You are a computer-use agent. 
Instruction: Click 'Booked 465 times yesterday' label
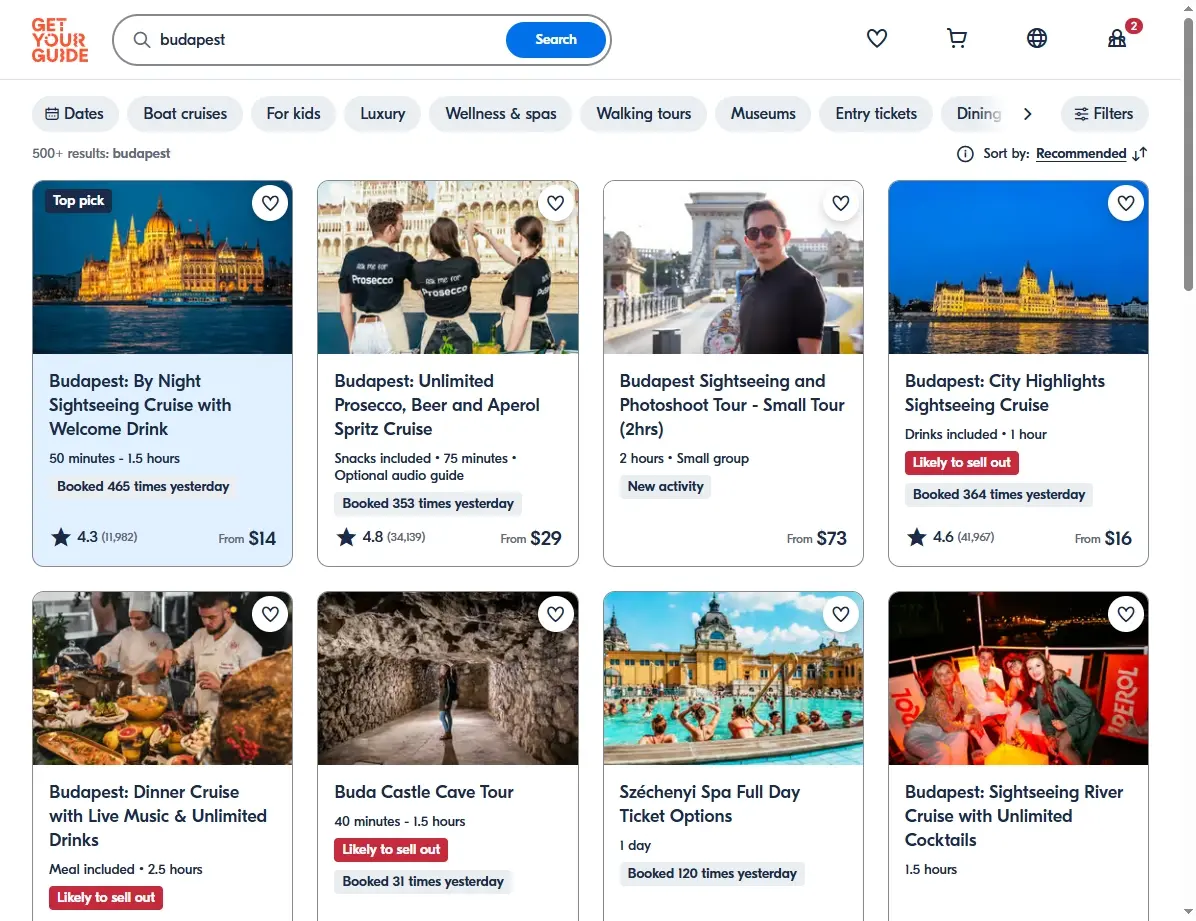pyautogui.click(x=143, y=487)
